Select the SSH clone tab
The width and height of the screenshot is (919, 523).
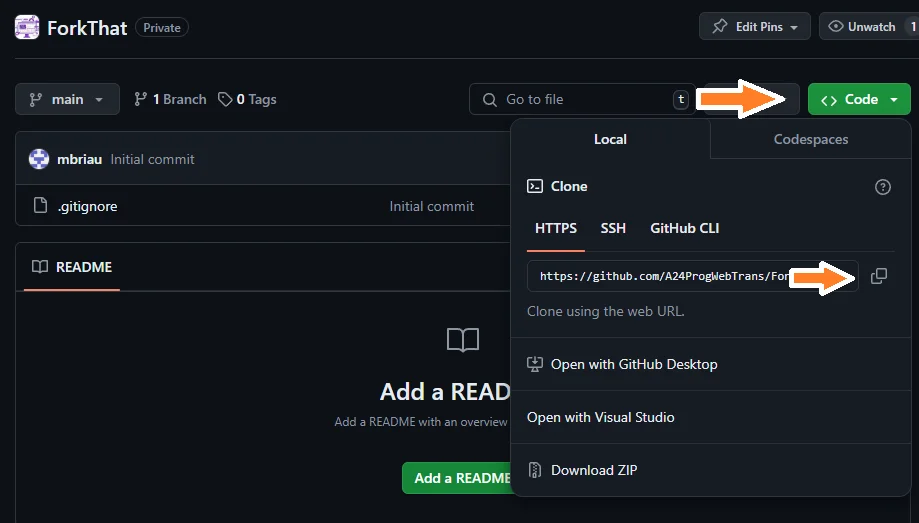(x=613, y=228)
